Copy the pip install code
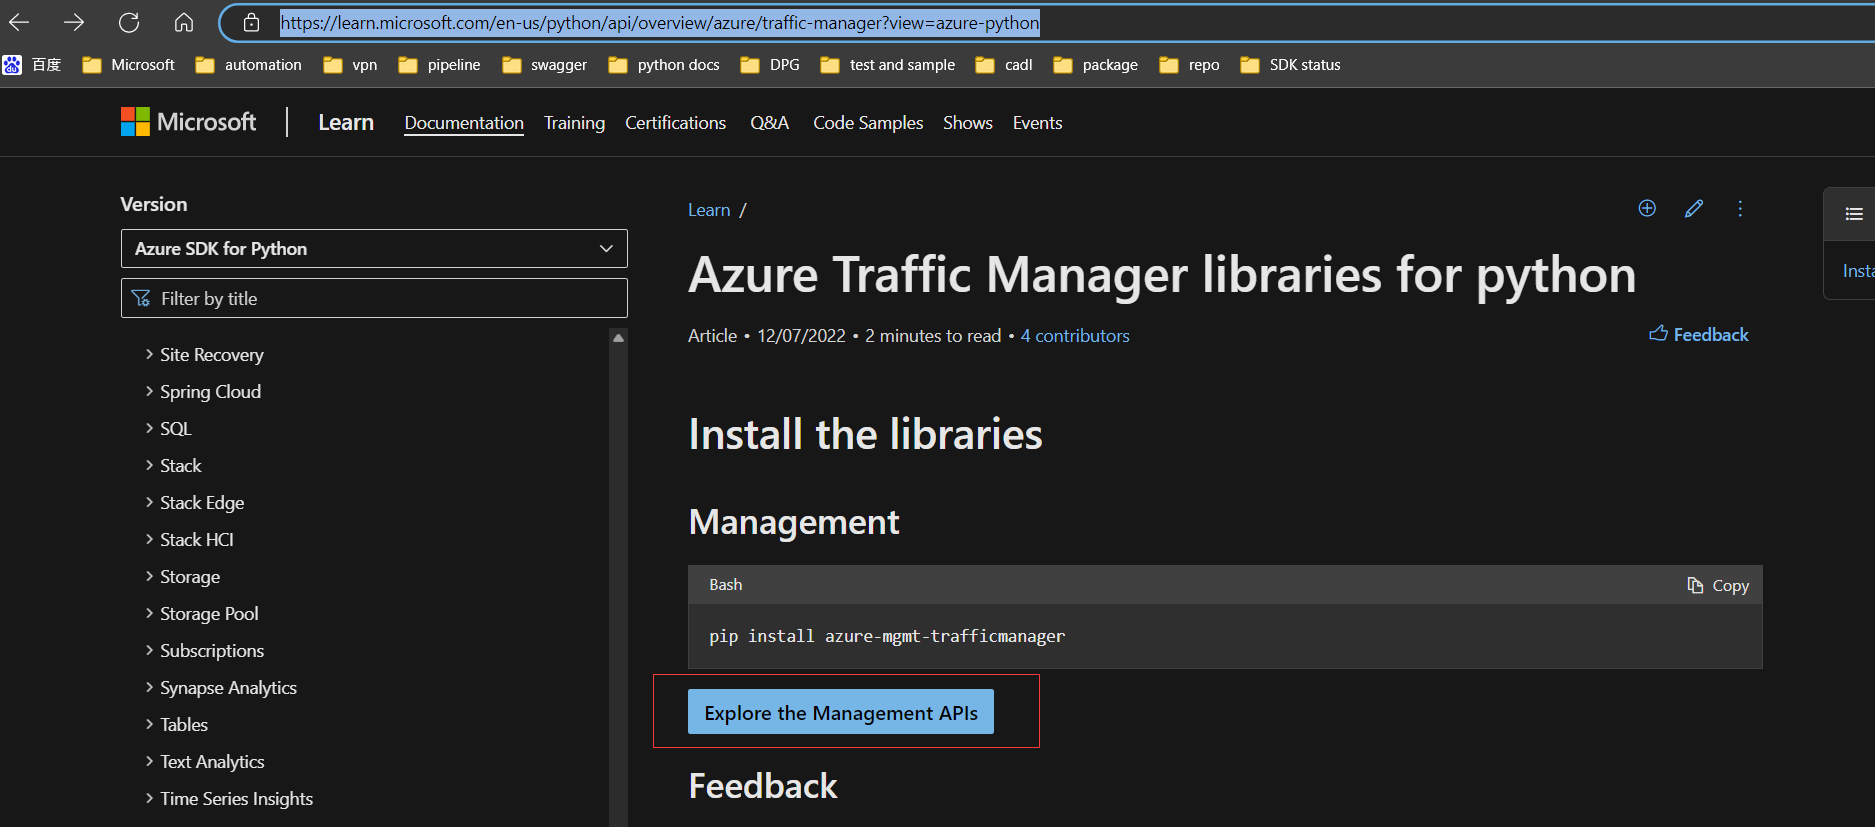Image resolution: width=1875 pixels, height=827 pixels. click(x=1718, y=585)
